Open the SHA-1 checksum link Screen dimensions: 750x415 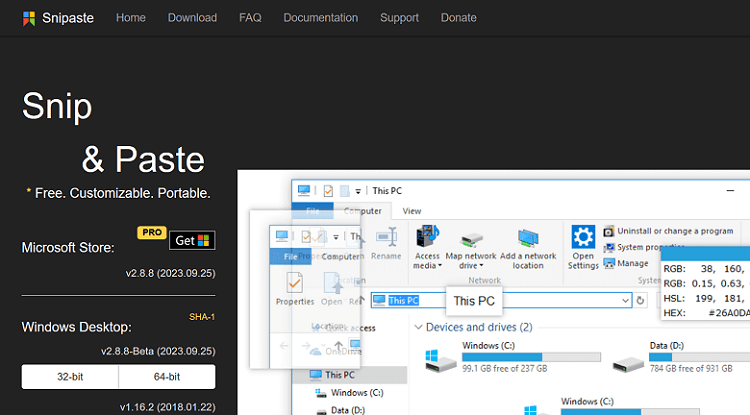point(202,317)
